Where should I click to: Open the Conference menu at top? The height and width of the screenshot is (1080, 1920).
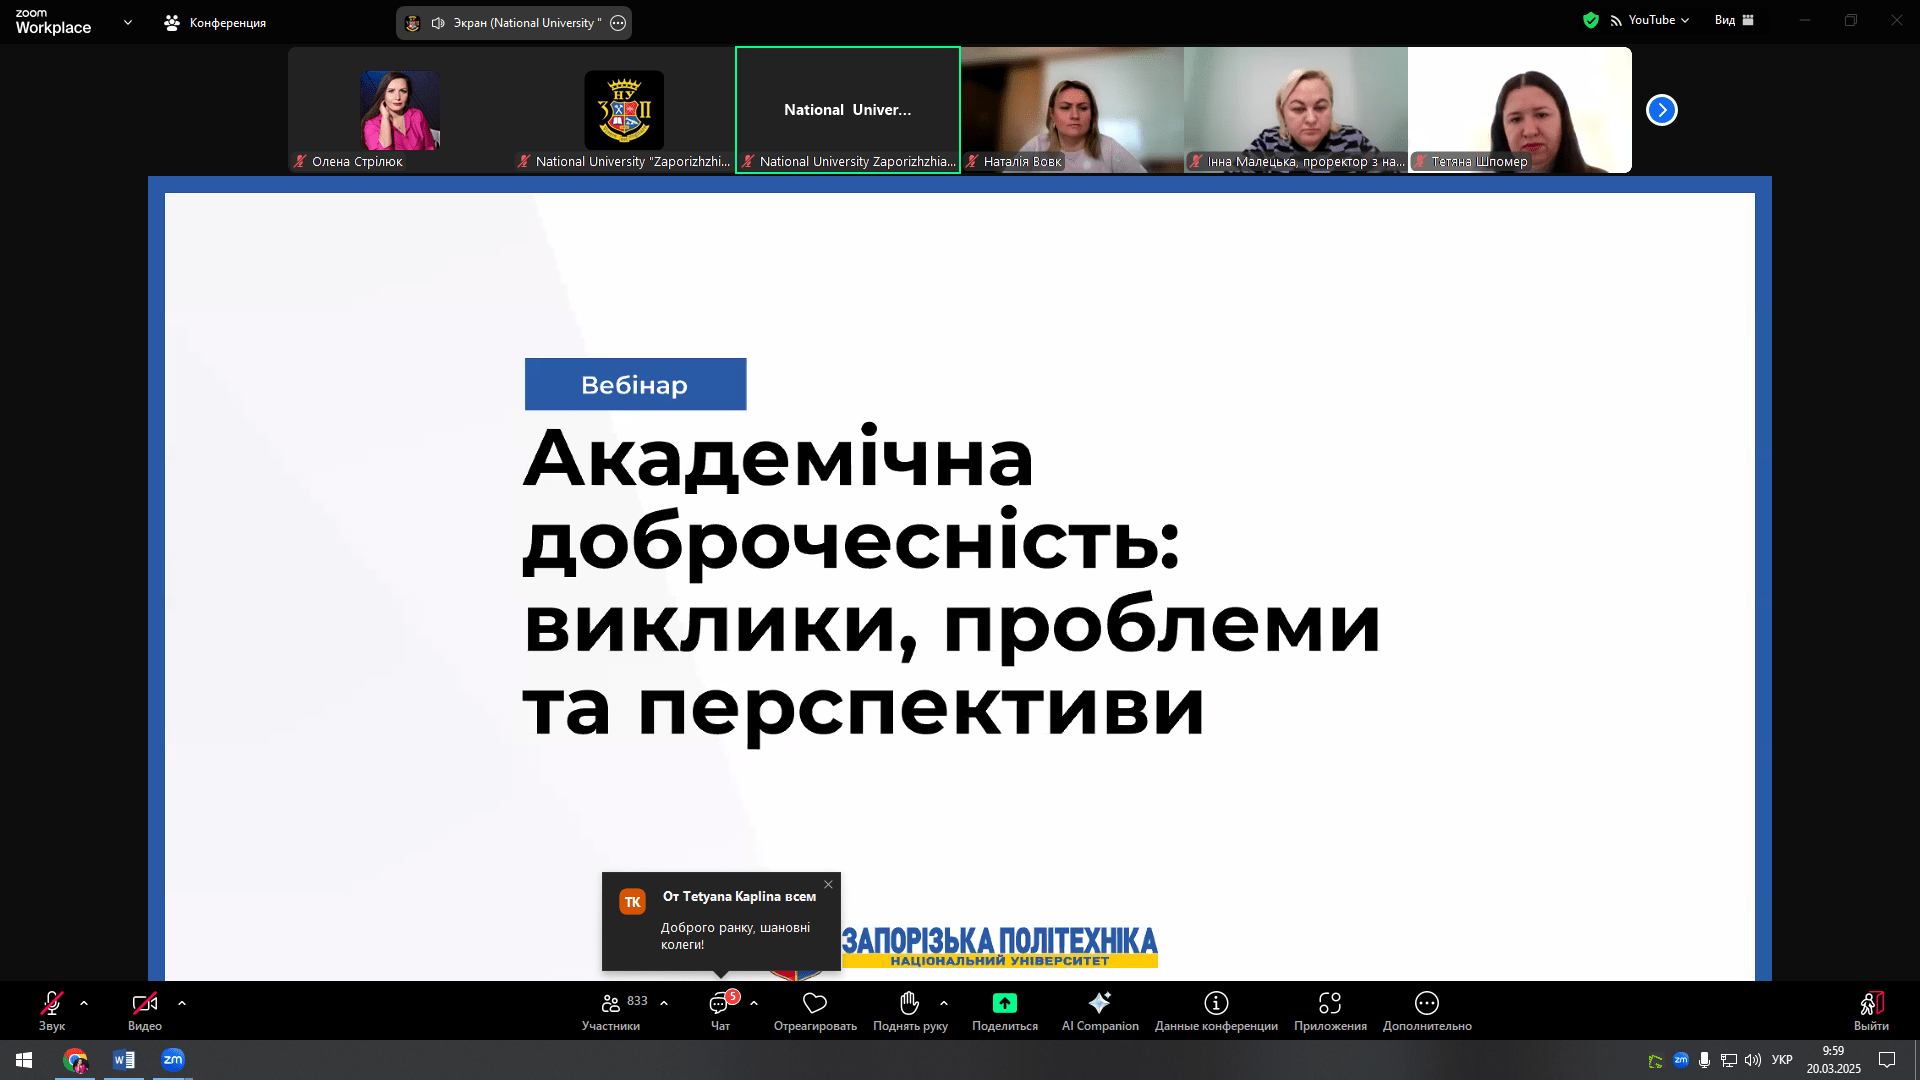coord(215,22)
